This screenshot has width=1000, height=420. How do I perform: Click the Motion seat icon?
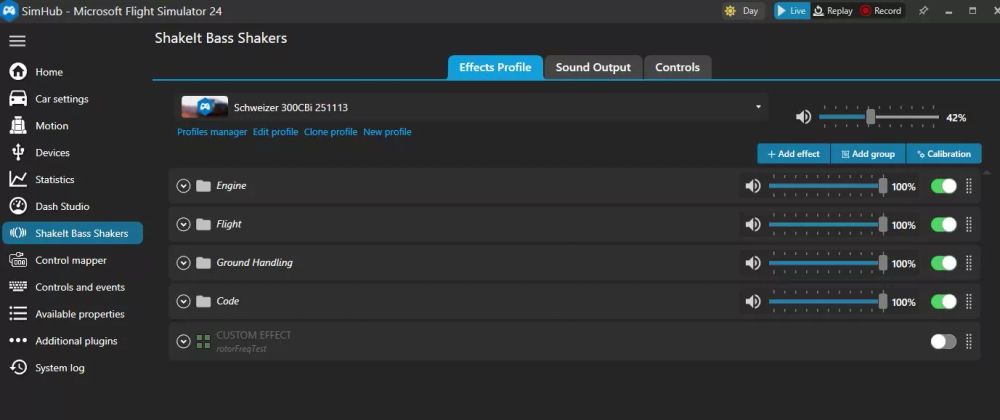(18, 126)
